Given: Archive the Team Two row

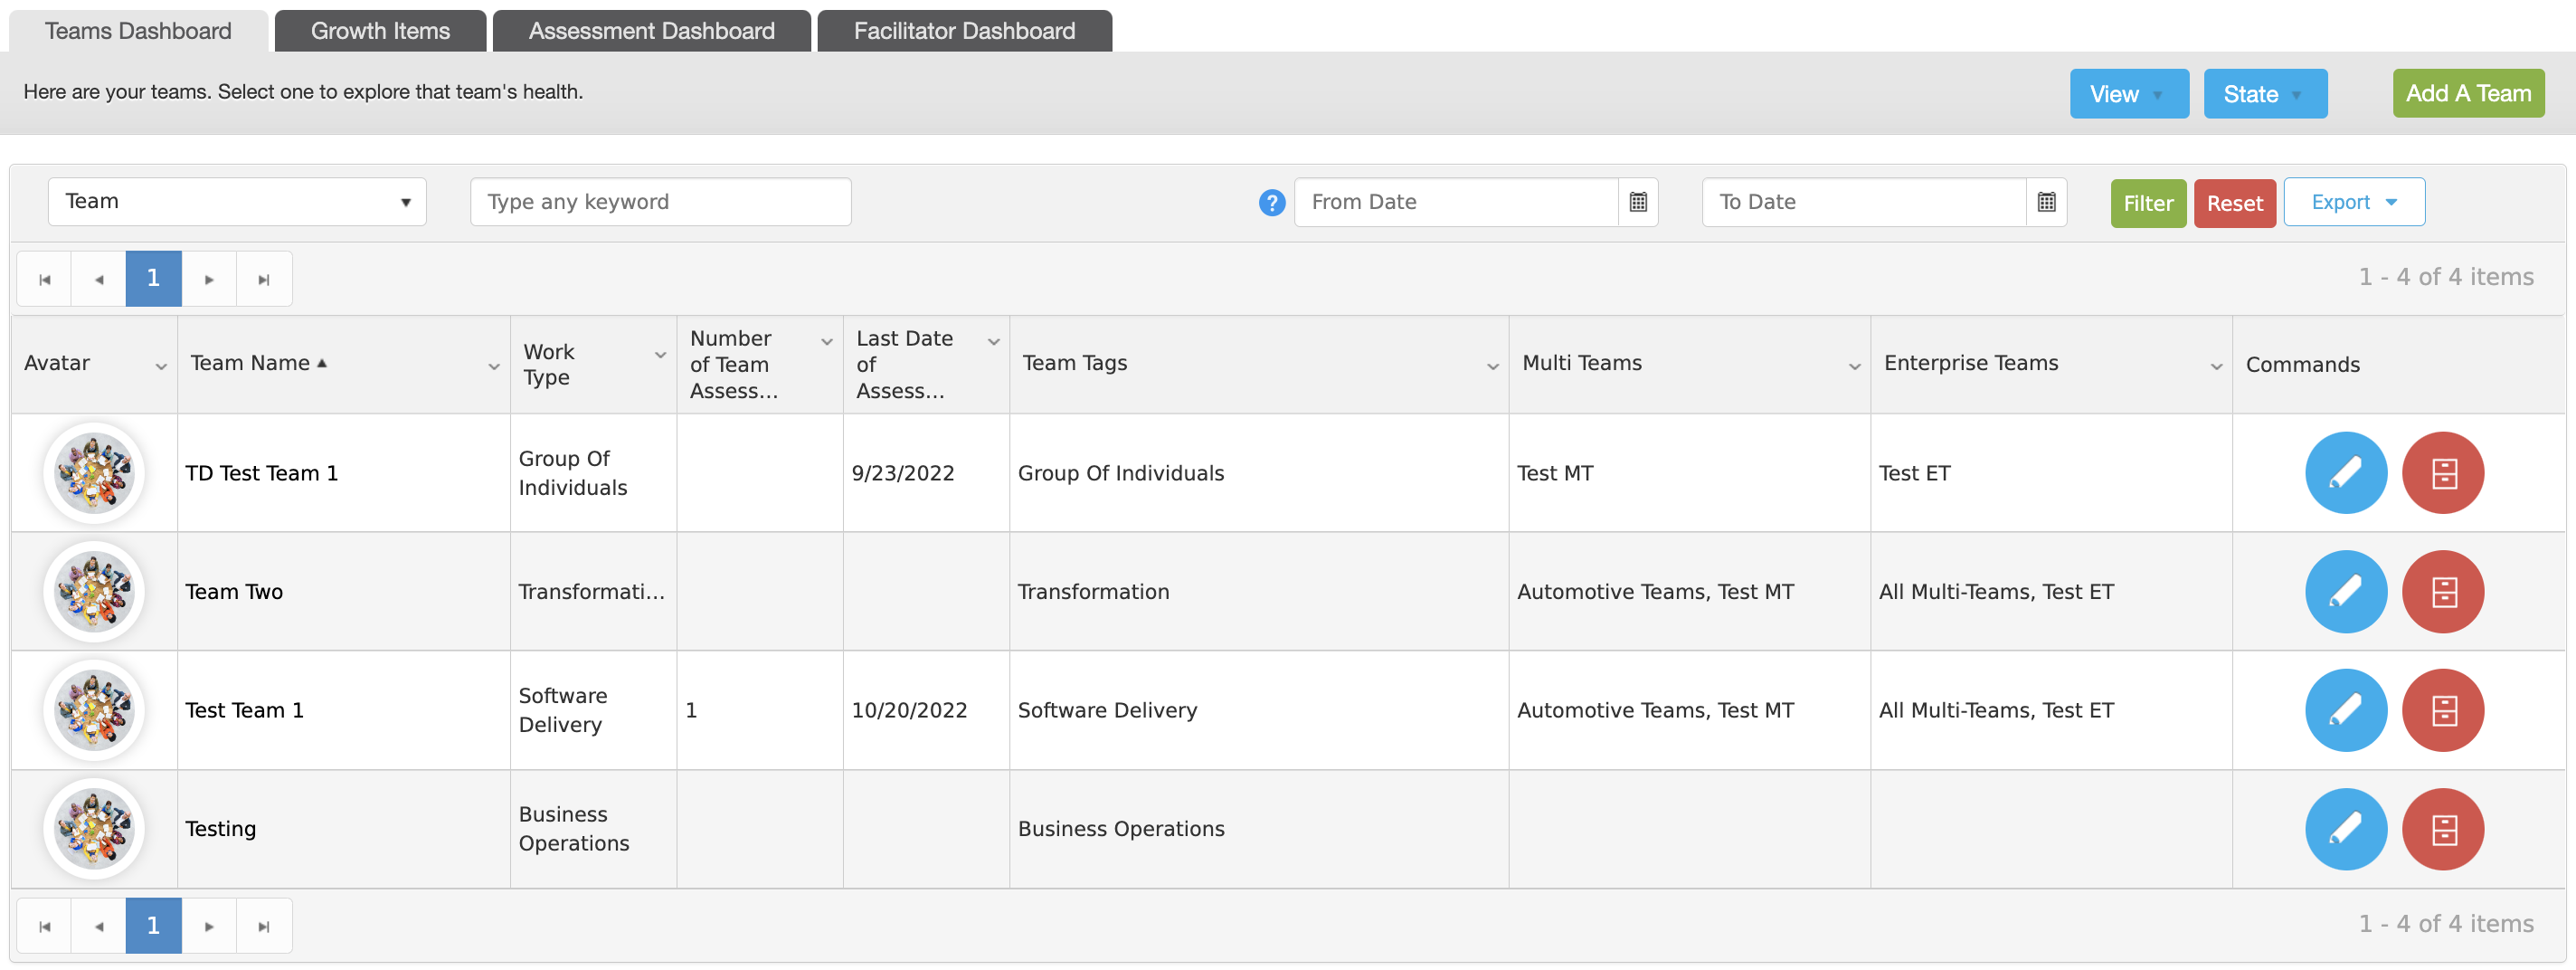Looking at the screenshot, I should click(2442, 592).
